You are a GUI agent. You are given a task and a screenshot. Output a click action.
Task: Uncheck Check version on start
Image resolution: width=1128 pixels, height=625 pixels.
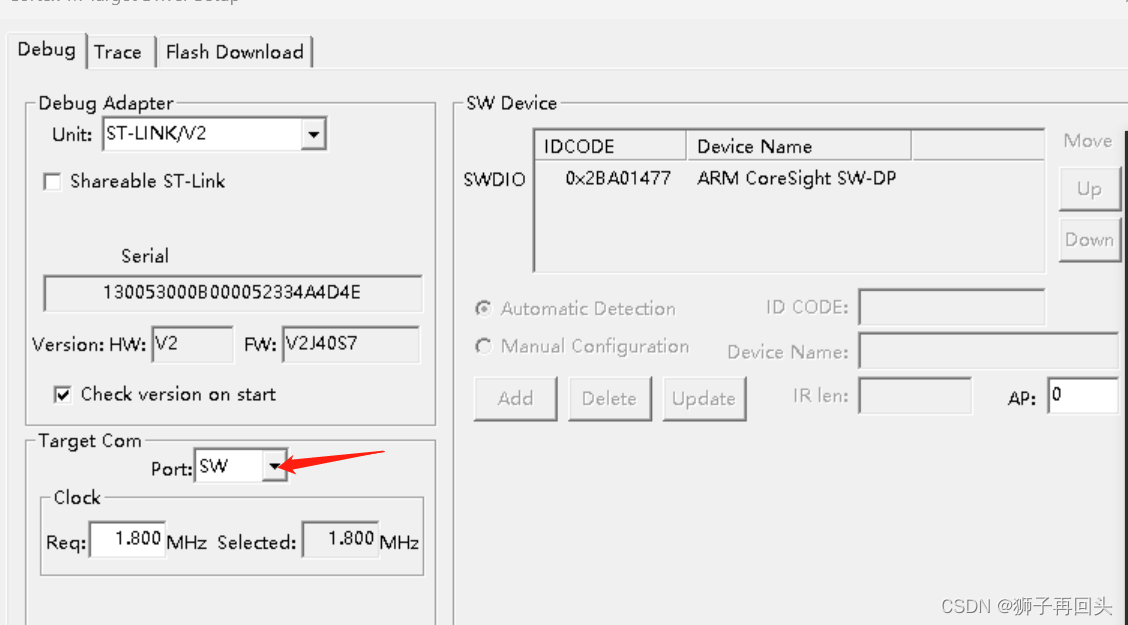62,394
